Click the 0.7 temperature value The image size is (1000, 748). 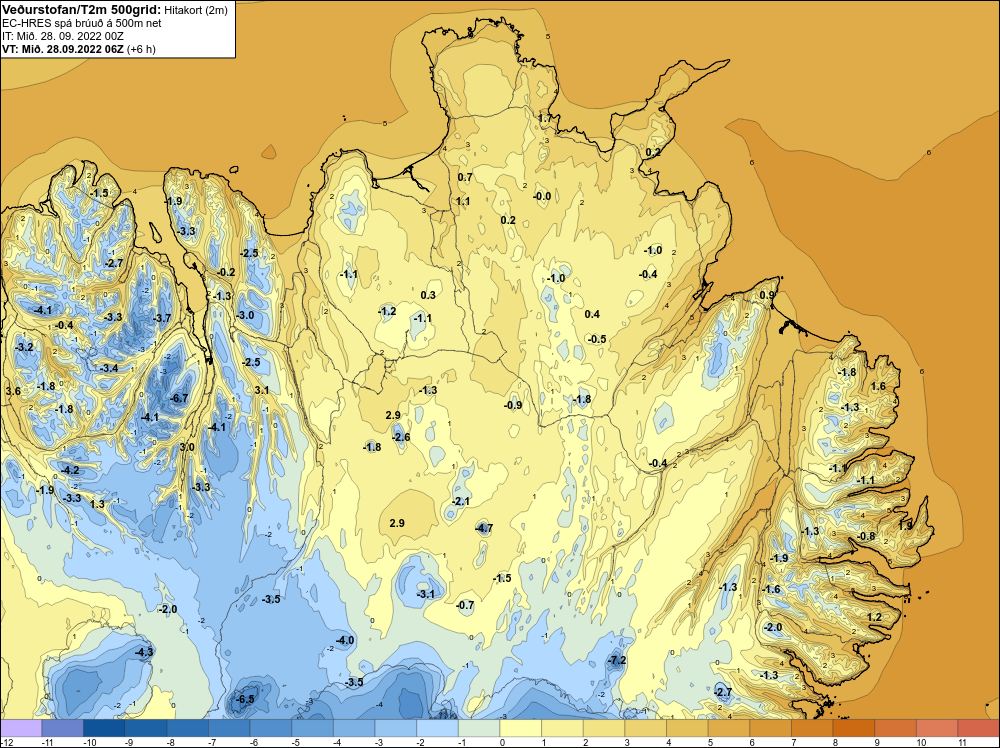(465, 177)
